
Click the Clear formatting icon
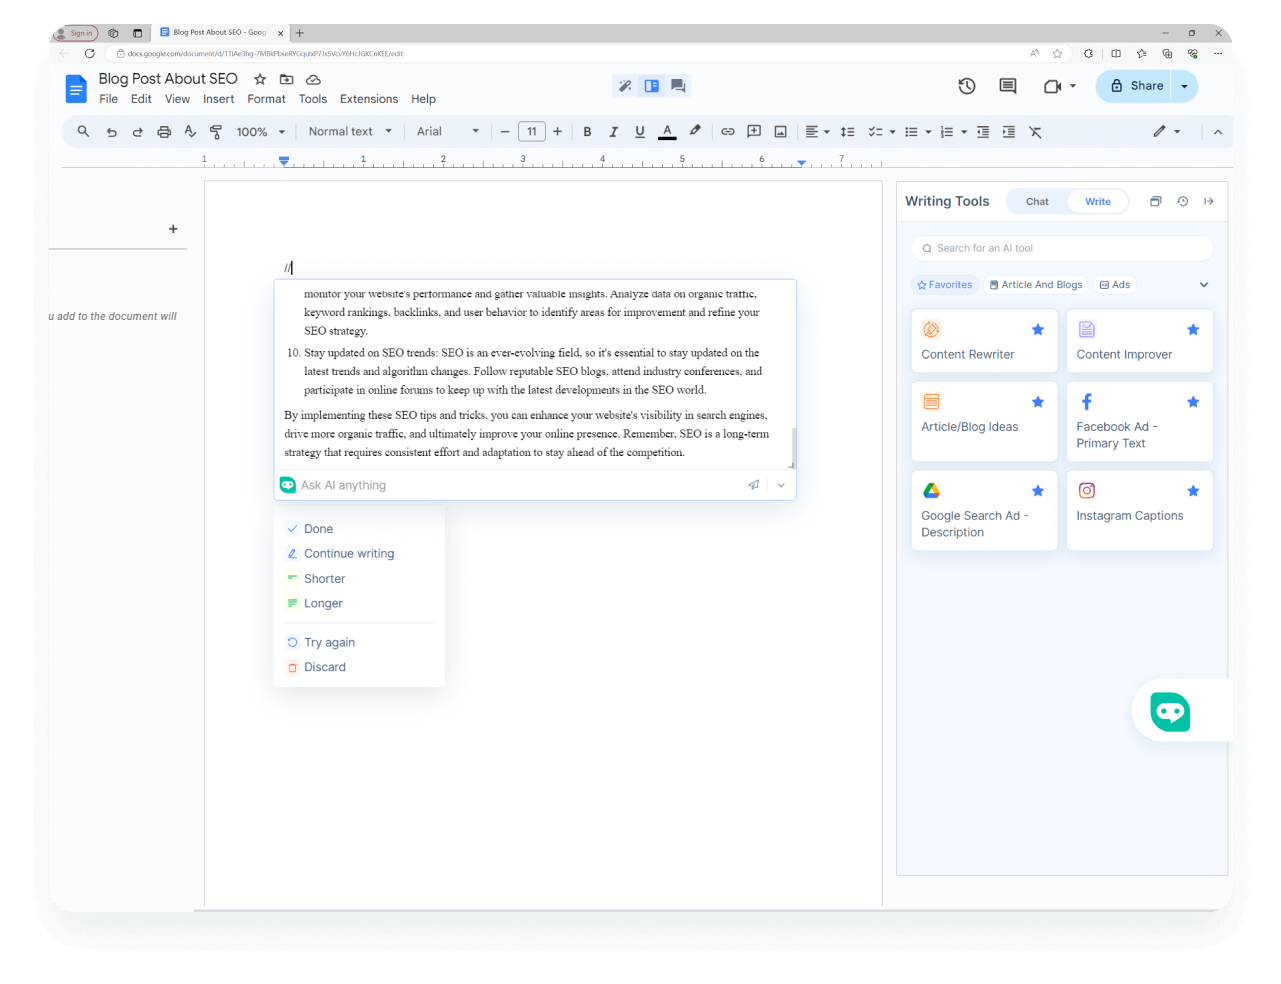coord(1035,131)
